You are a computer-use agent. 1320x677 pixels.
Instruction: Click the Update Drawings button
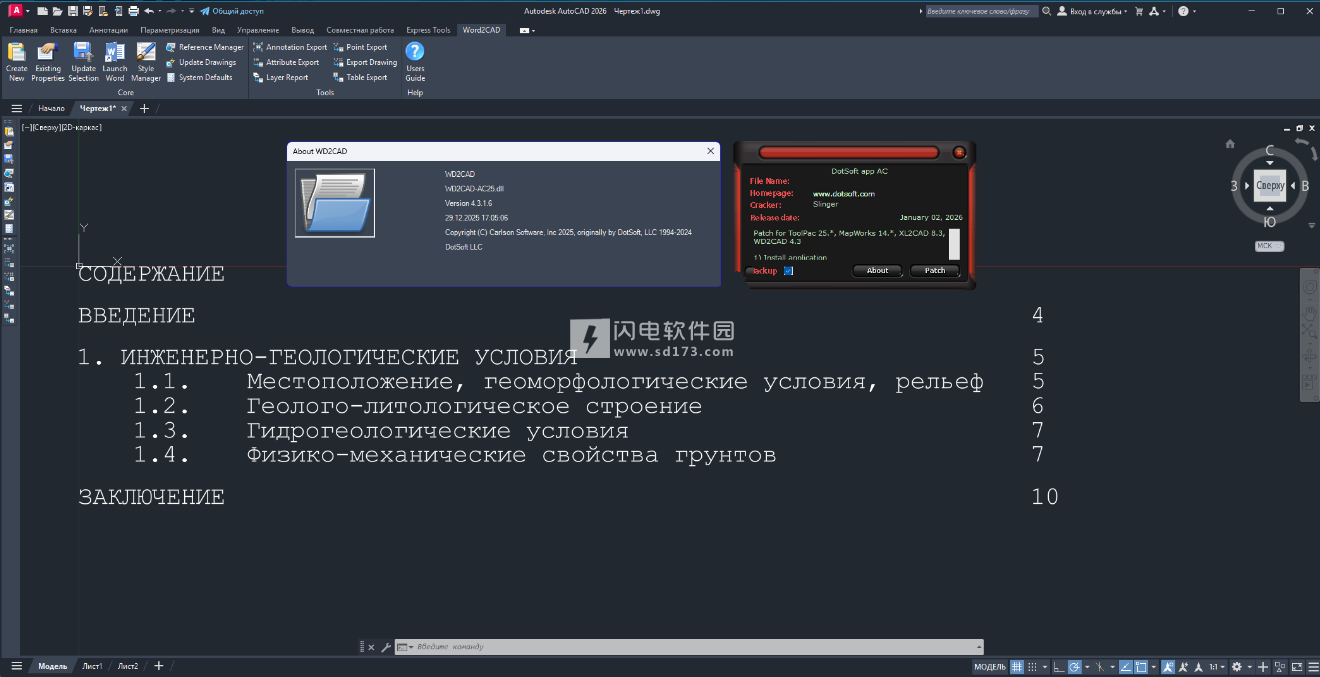(x=207, y=62)
